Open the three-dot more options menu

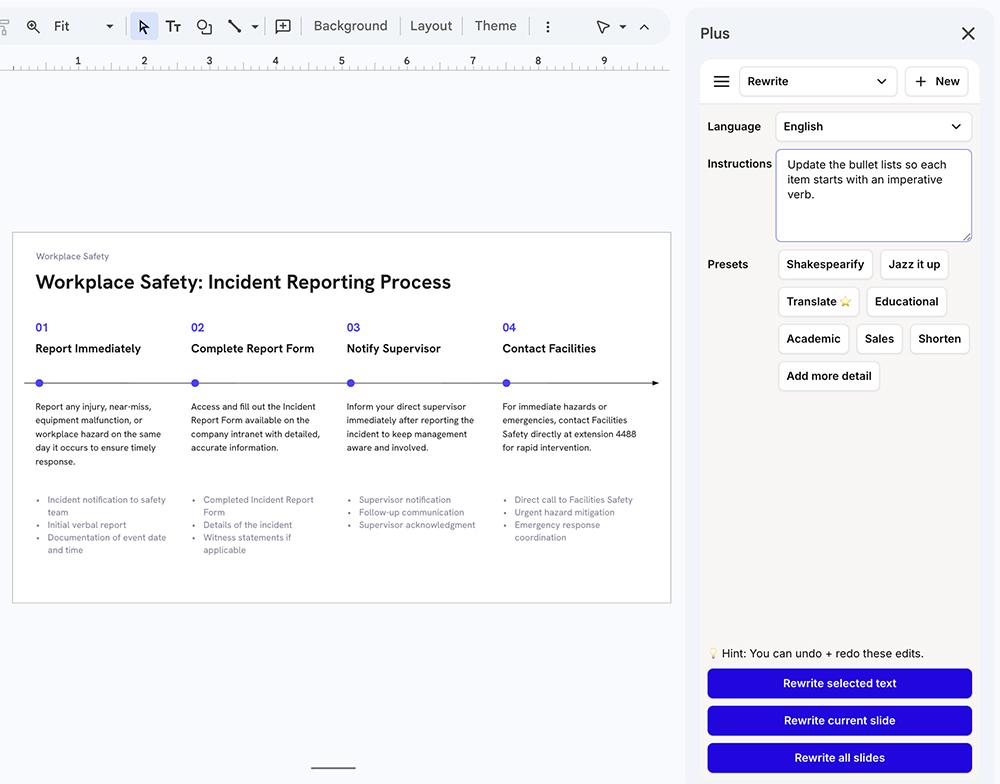coord(547,27)
